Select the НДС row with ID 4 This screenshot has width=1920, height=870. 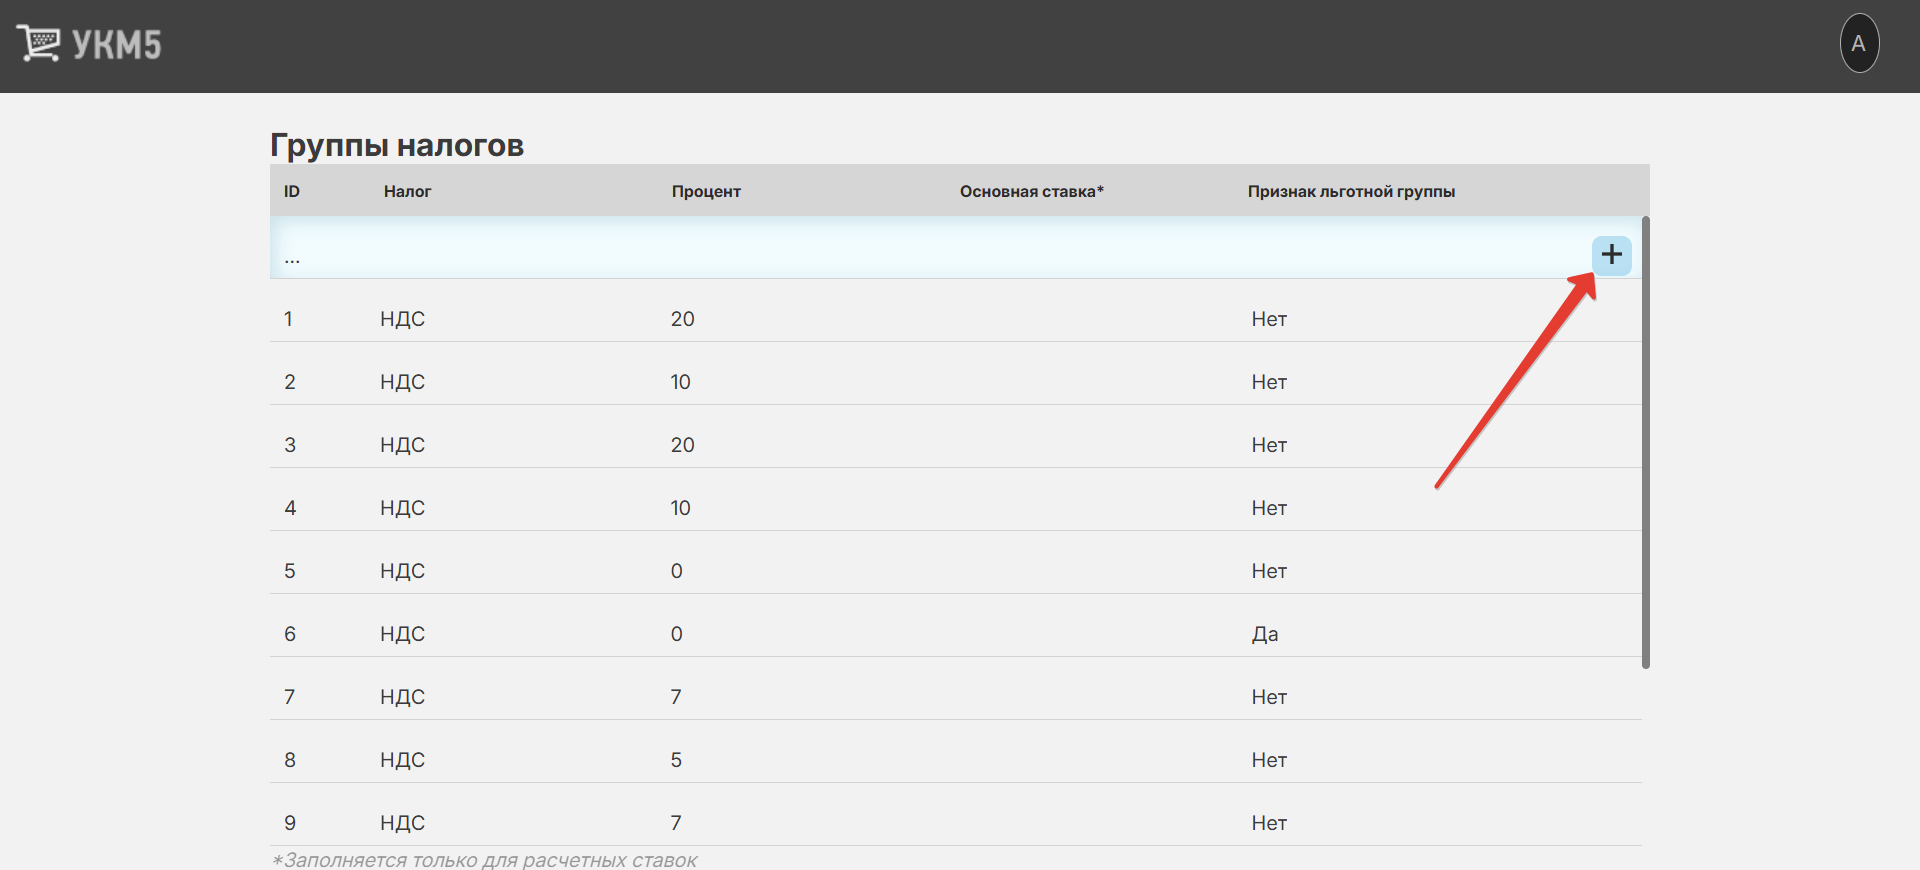pyautogui.click(x=402, y=508)
